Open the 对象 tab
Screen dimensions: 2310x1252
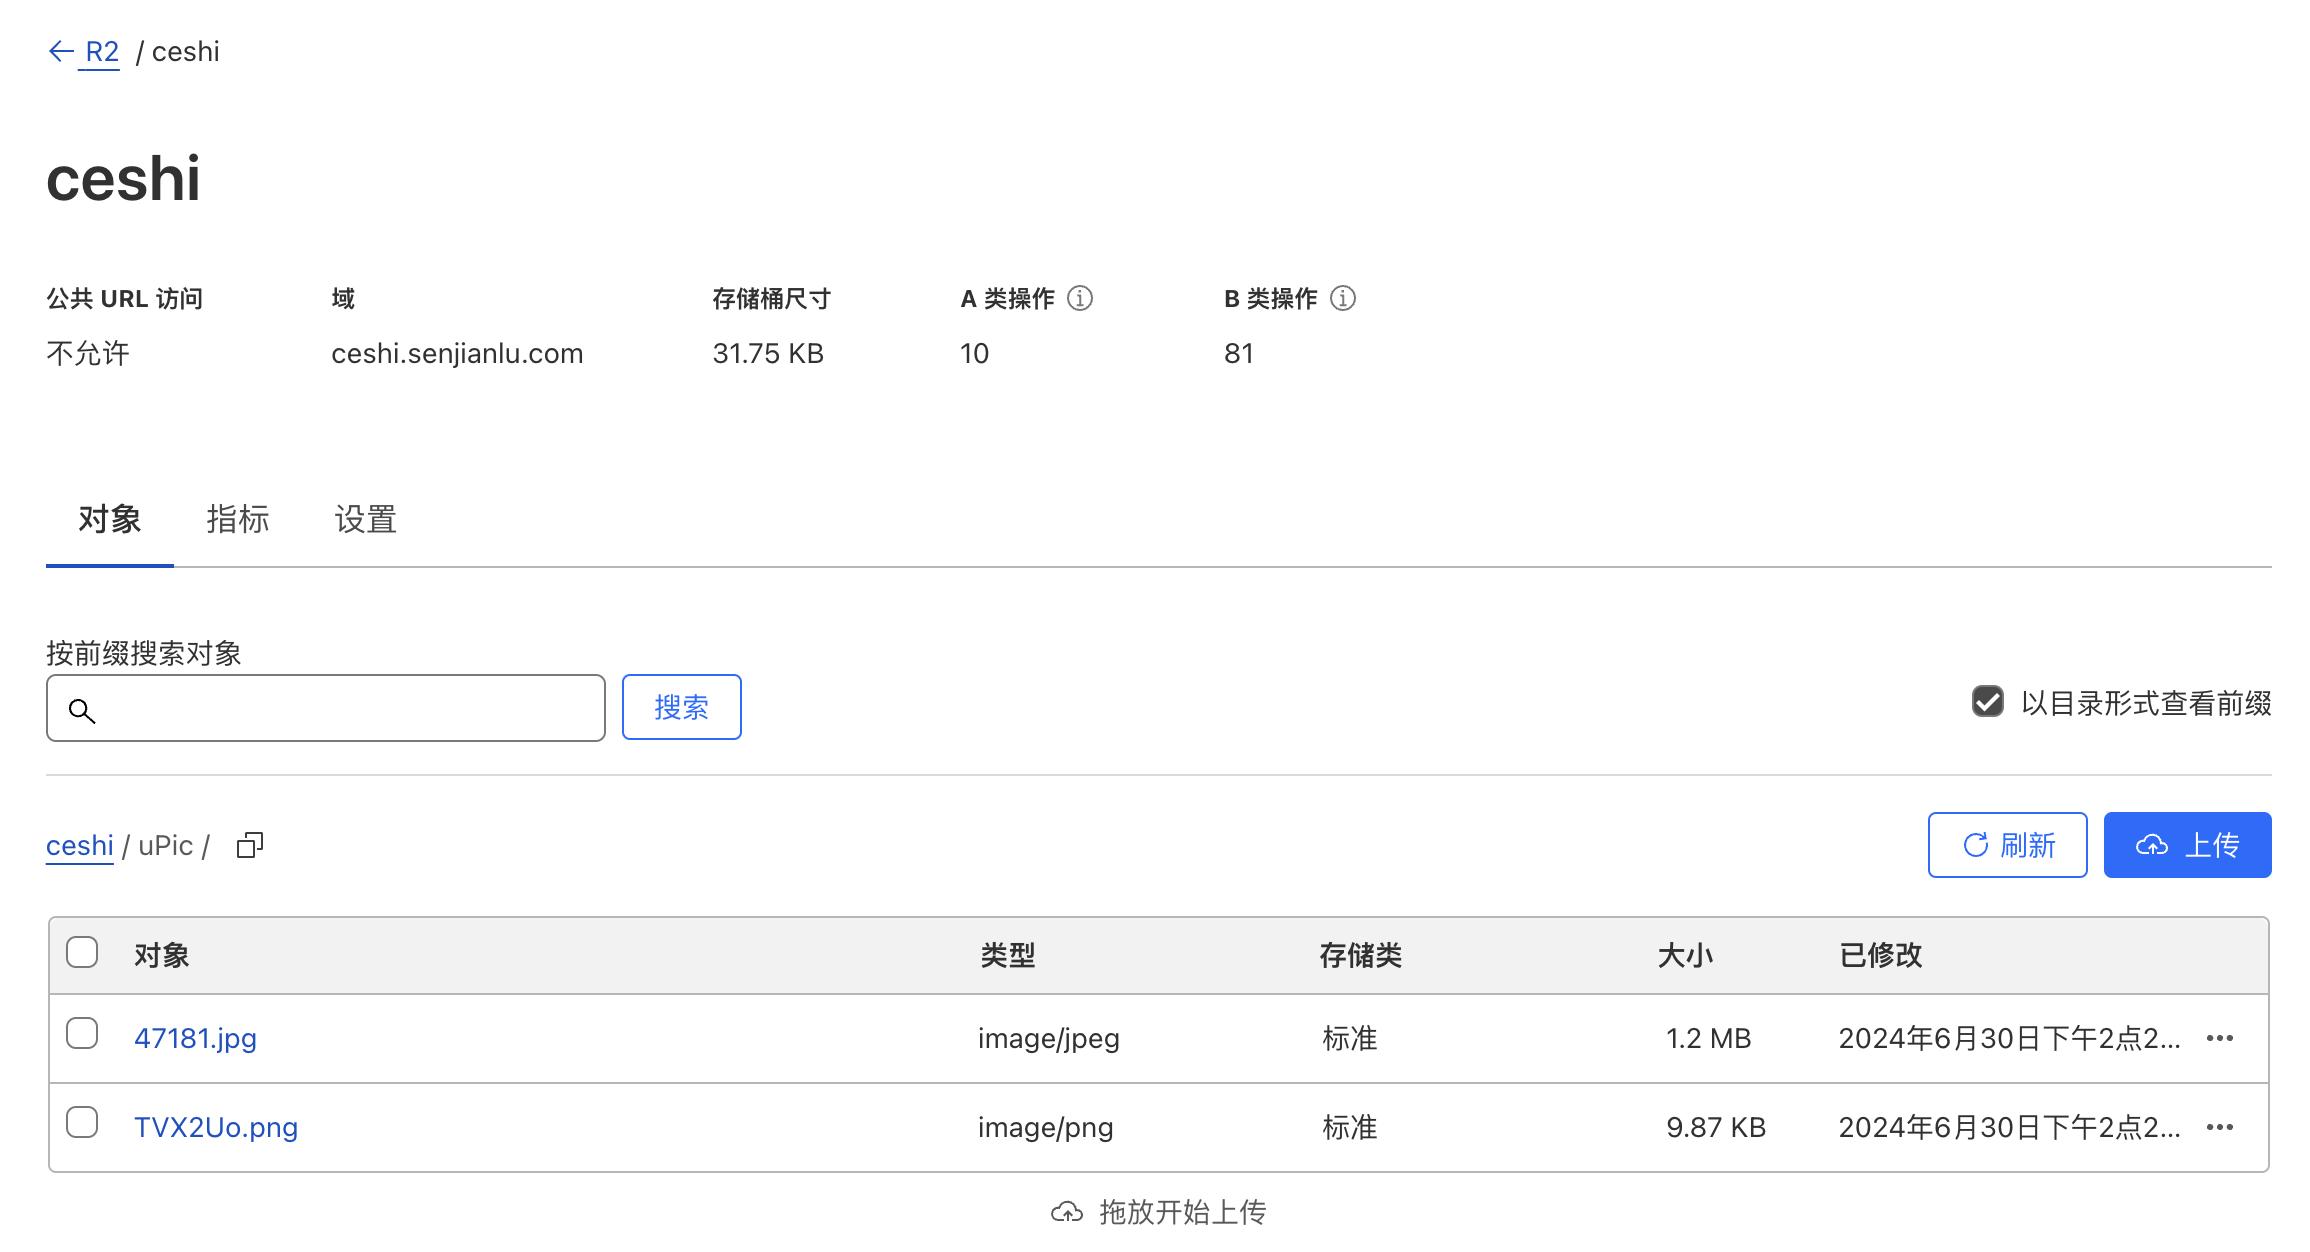110,519
